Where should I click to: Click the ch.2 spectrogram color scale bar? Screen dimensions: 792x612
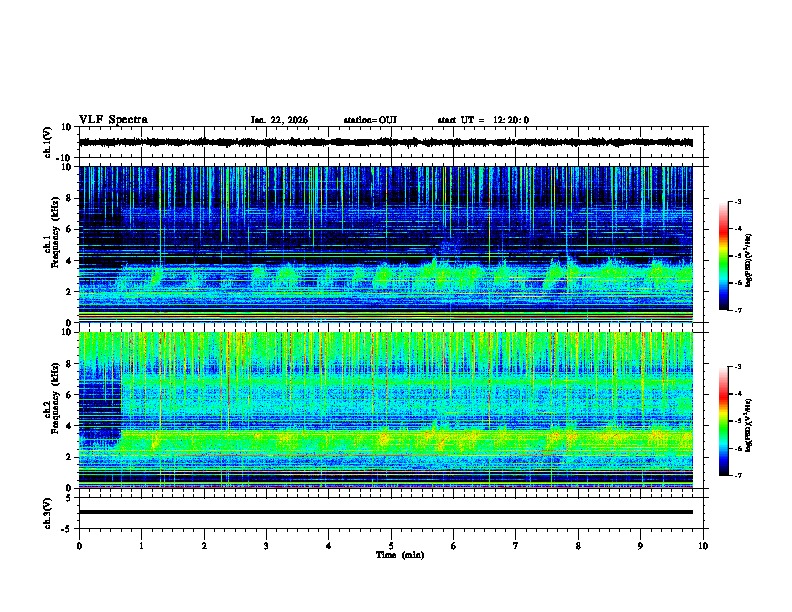(x=724, y=421)
